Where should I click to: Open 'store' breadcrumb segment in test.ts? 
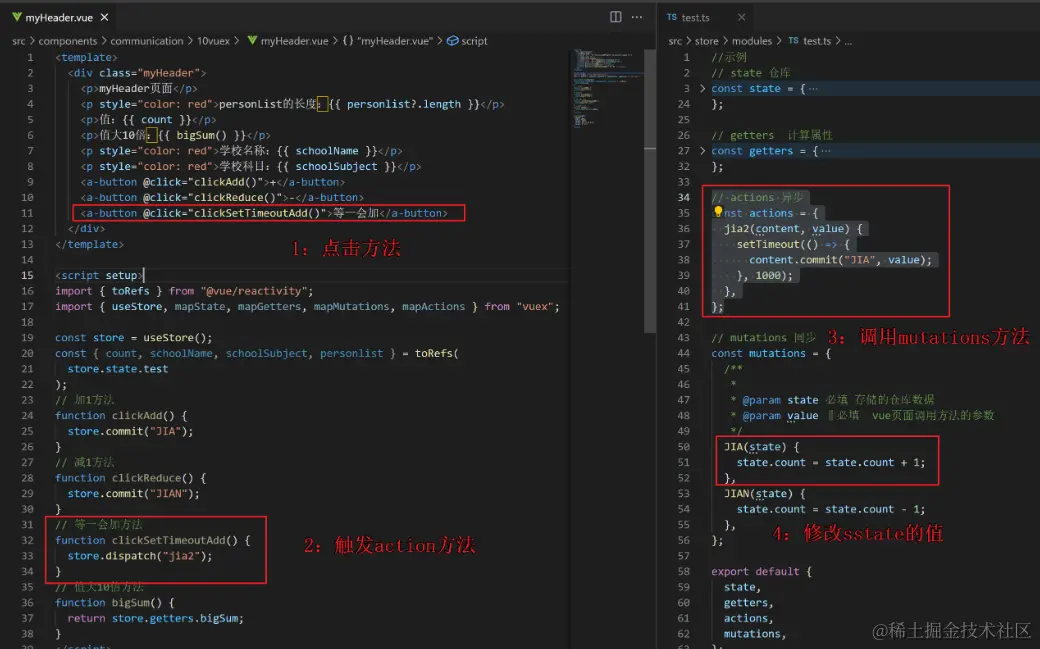[706, 41]
